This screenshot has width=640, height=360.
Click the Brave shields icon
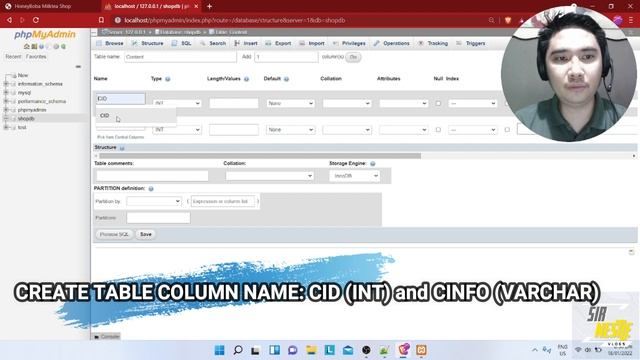tap(508, 20)
